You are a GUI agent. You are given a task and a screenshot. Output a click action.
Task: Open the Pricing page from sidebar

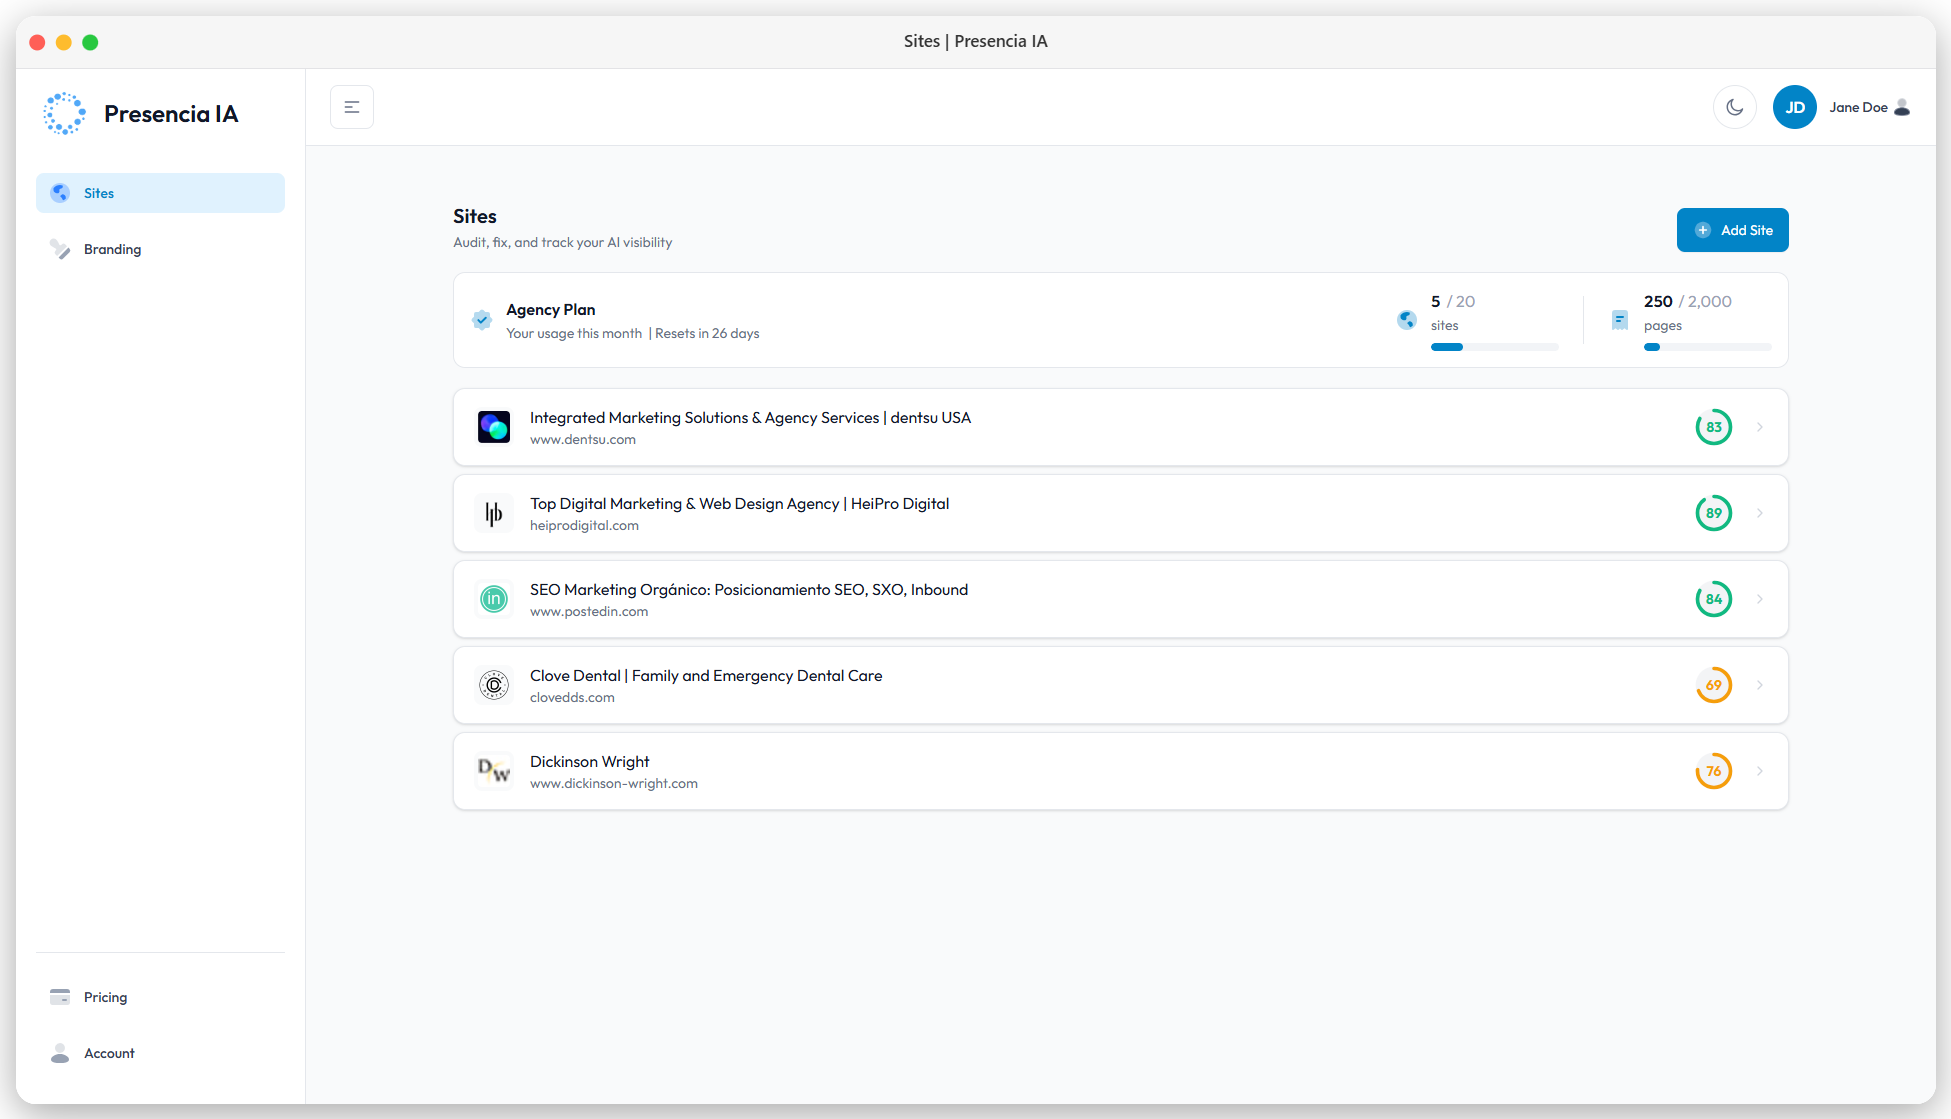tap(105, 997)
